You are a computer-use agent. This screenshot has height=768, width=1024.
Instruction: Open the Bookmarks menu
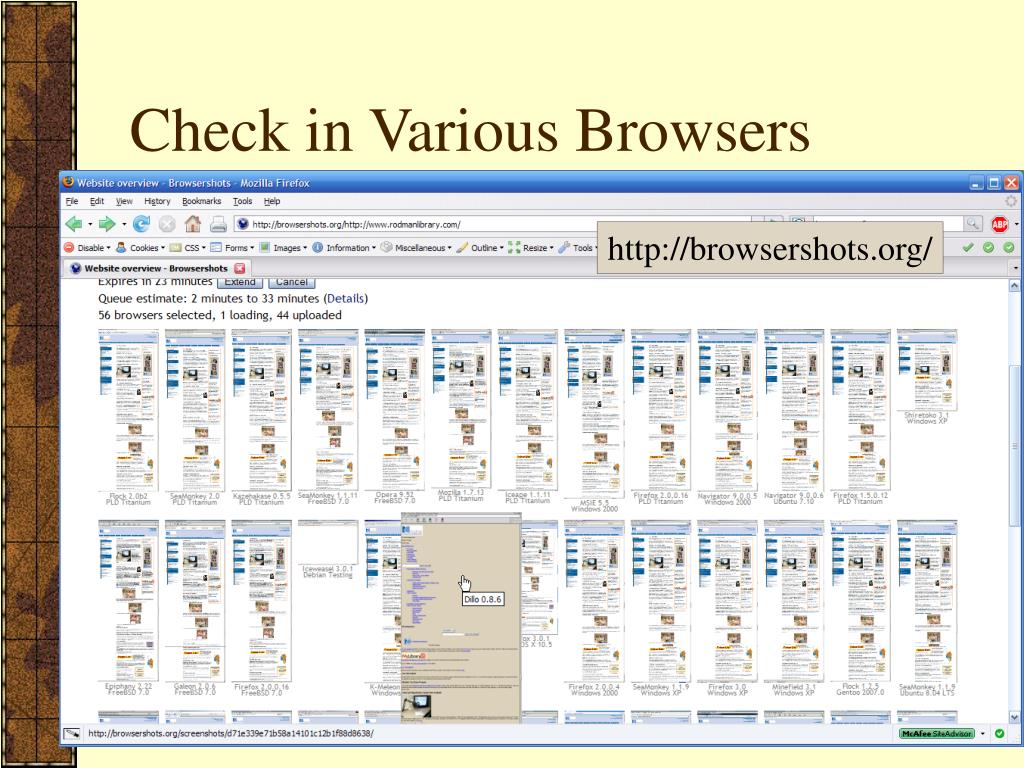click(201, 201)
